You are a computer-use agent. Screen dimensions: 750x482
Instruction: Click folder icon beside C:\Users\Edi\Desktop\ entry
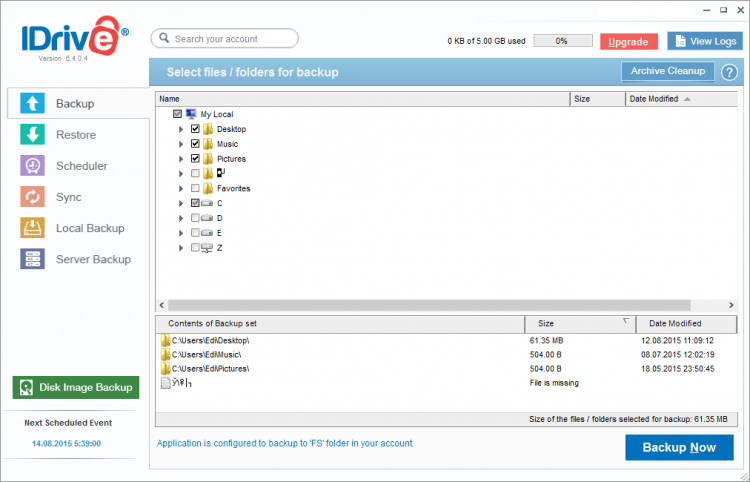click(165, 340)
